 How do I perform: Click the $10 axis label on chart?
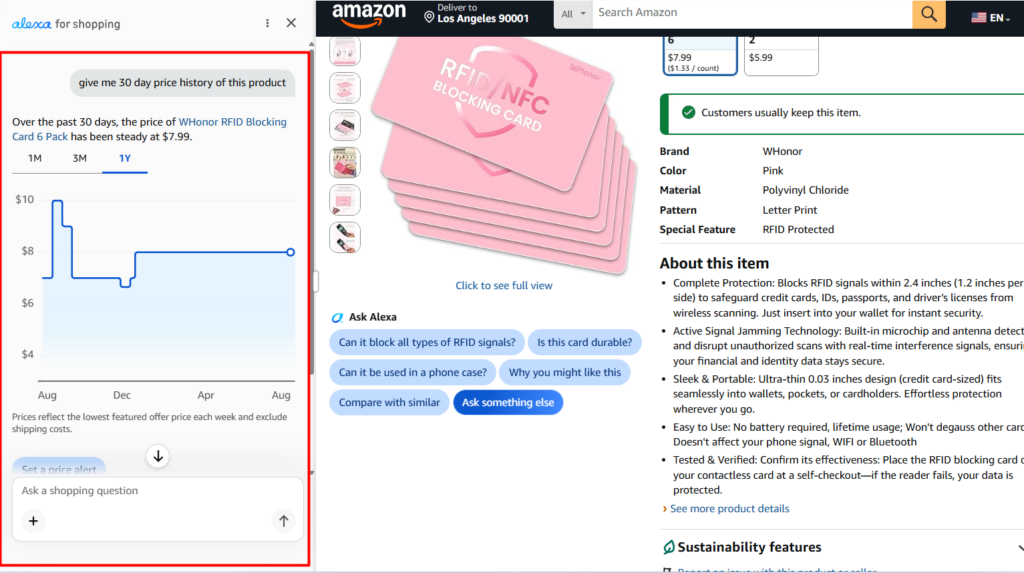(x=25, y=199)
